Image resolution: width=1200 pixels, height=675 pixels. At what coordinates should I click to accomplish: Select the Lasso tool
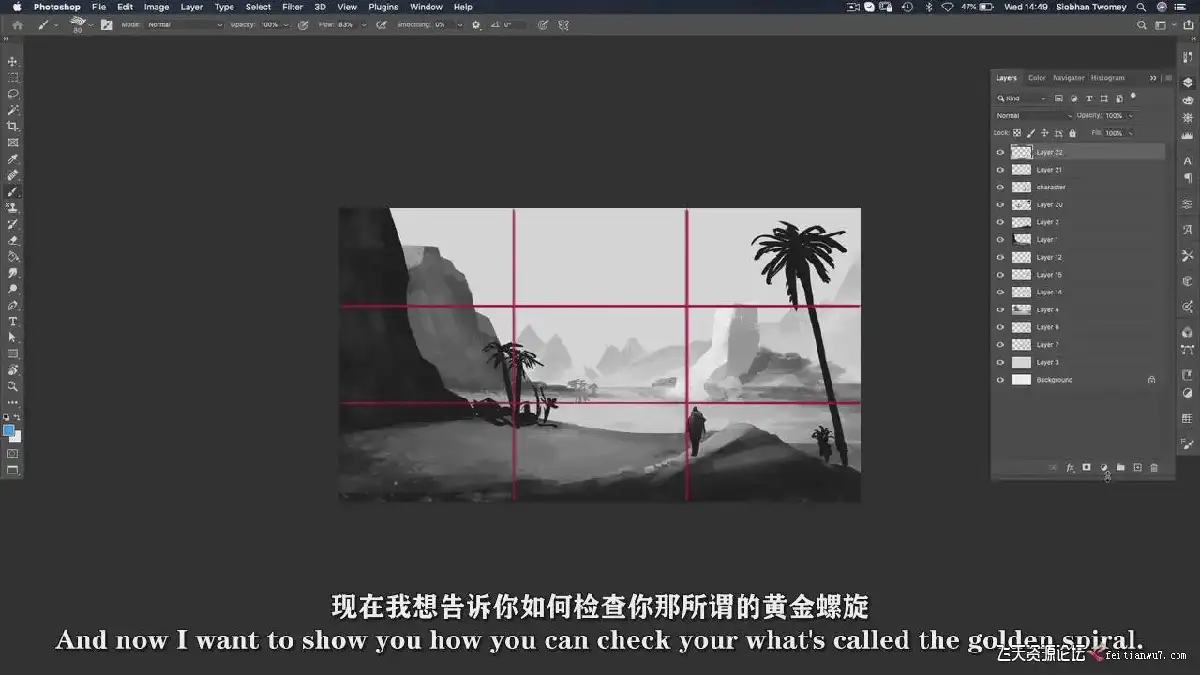coord(13,94)
